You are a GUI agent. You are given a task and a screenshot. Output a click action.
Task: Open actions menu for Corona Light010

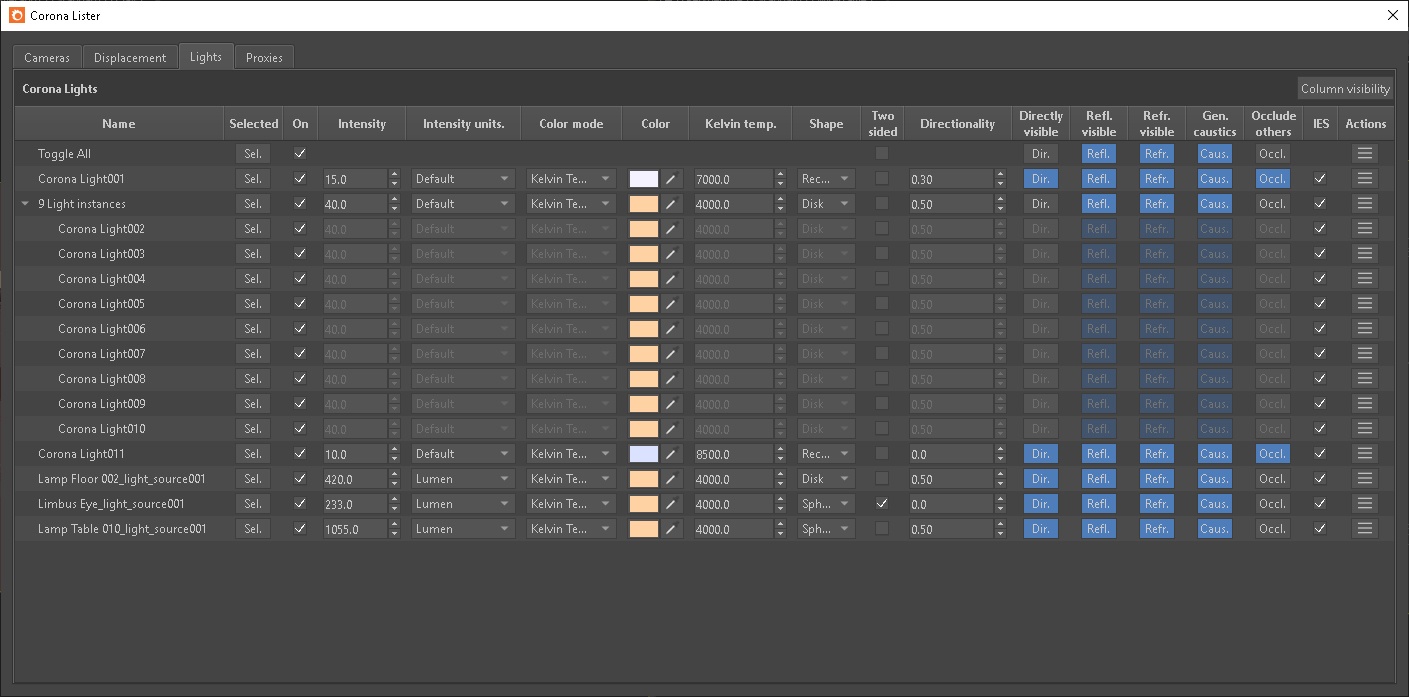click(x=1365, y=429)
